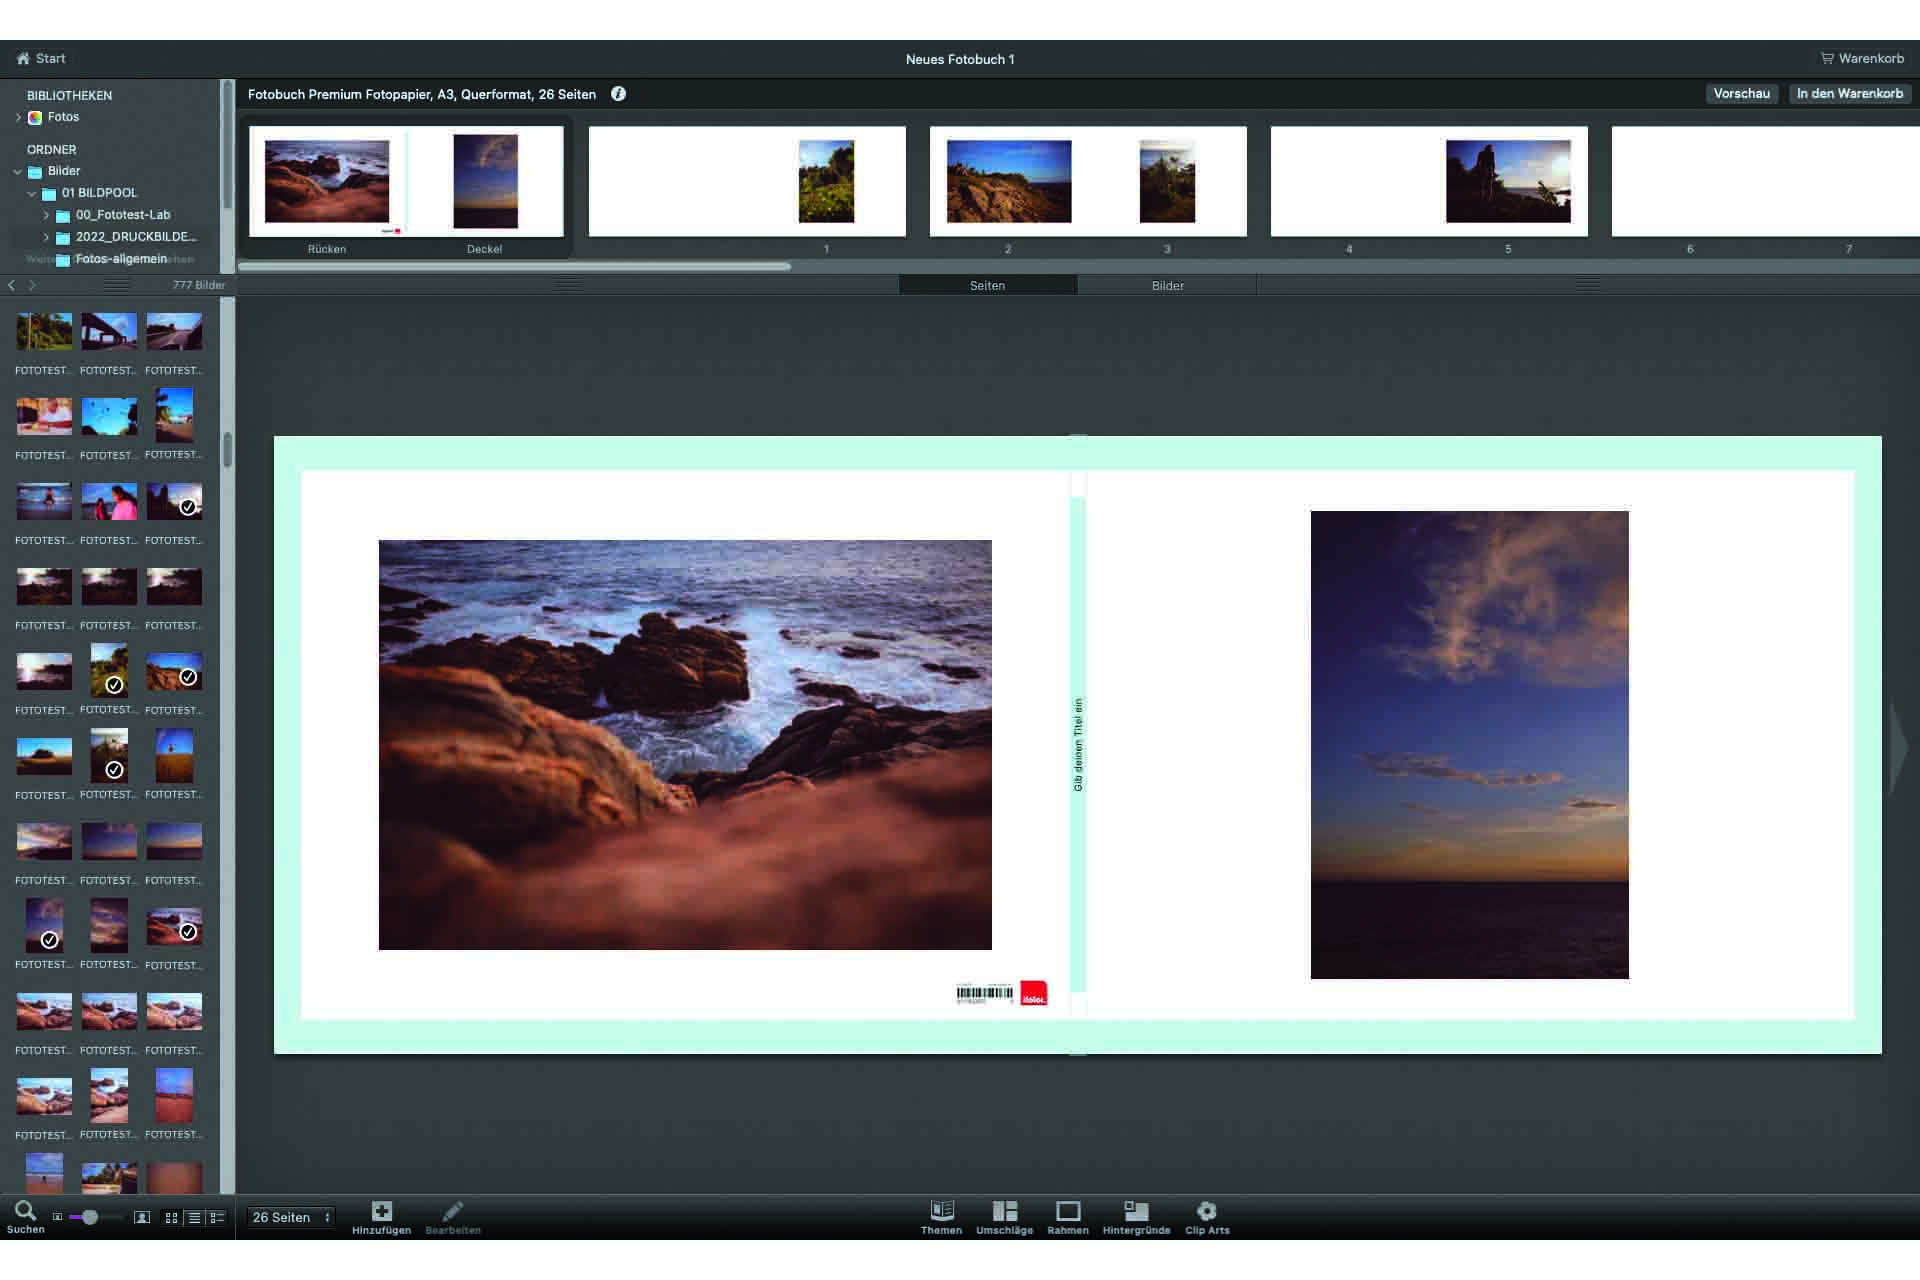Select the Rücken/Deckel cover spread thumbnail
The height and width of the screenshot is (1280, 1920).
pyautogui.click(x=406, y=181)
